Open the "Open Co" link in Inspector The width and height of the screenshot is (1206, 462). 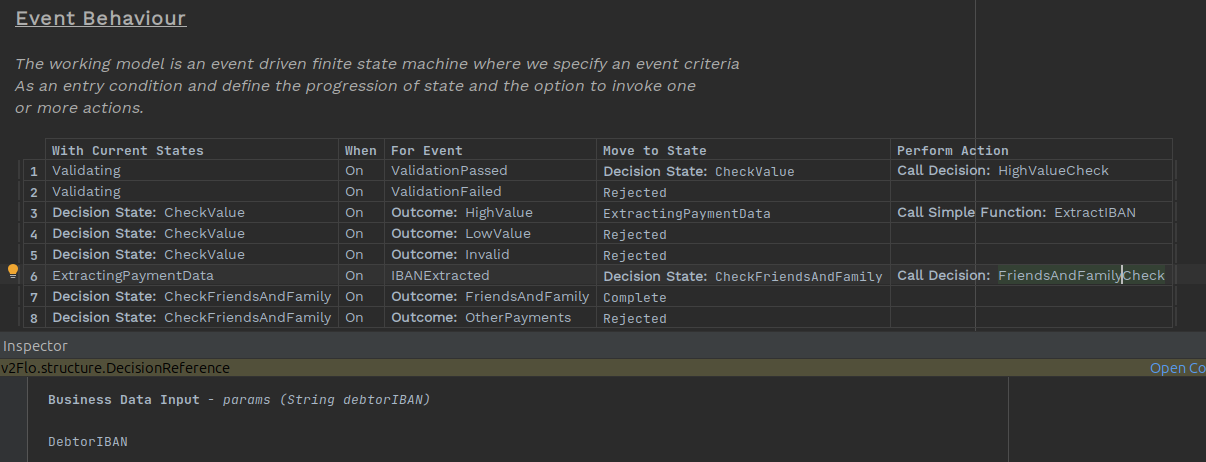(x=1177, y=368)
